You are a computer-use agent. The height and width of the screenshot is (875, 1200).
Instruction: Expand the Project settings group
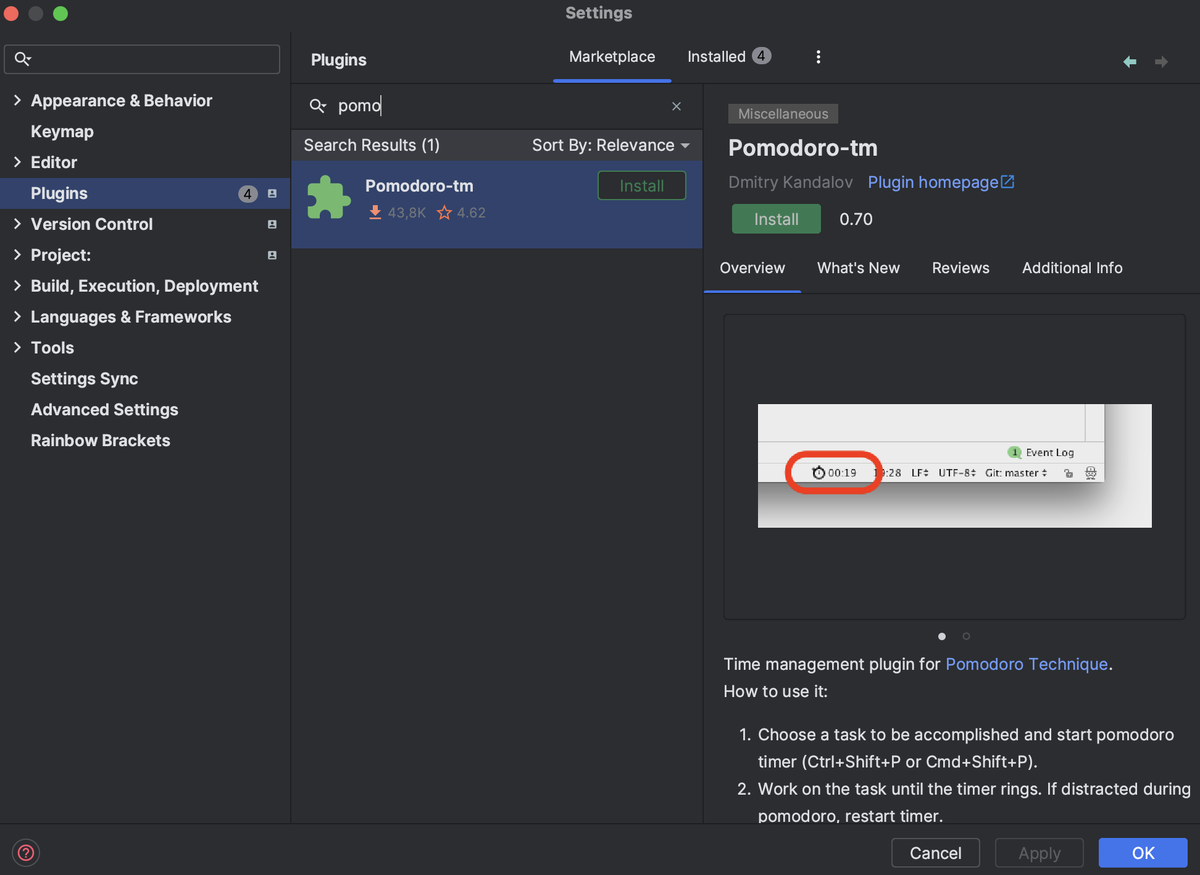pos(17,255)
